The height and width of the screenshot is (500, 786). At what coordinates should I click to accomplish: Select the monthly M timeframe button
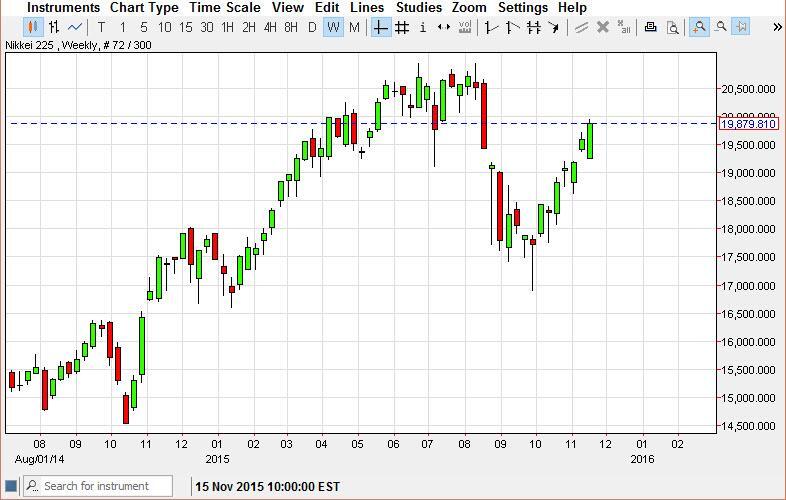(x=354, y=27)
